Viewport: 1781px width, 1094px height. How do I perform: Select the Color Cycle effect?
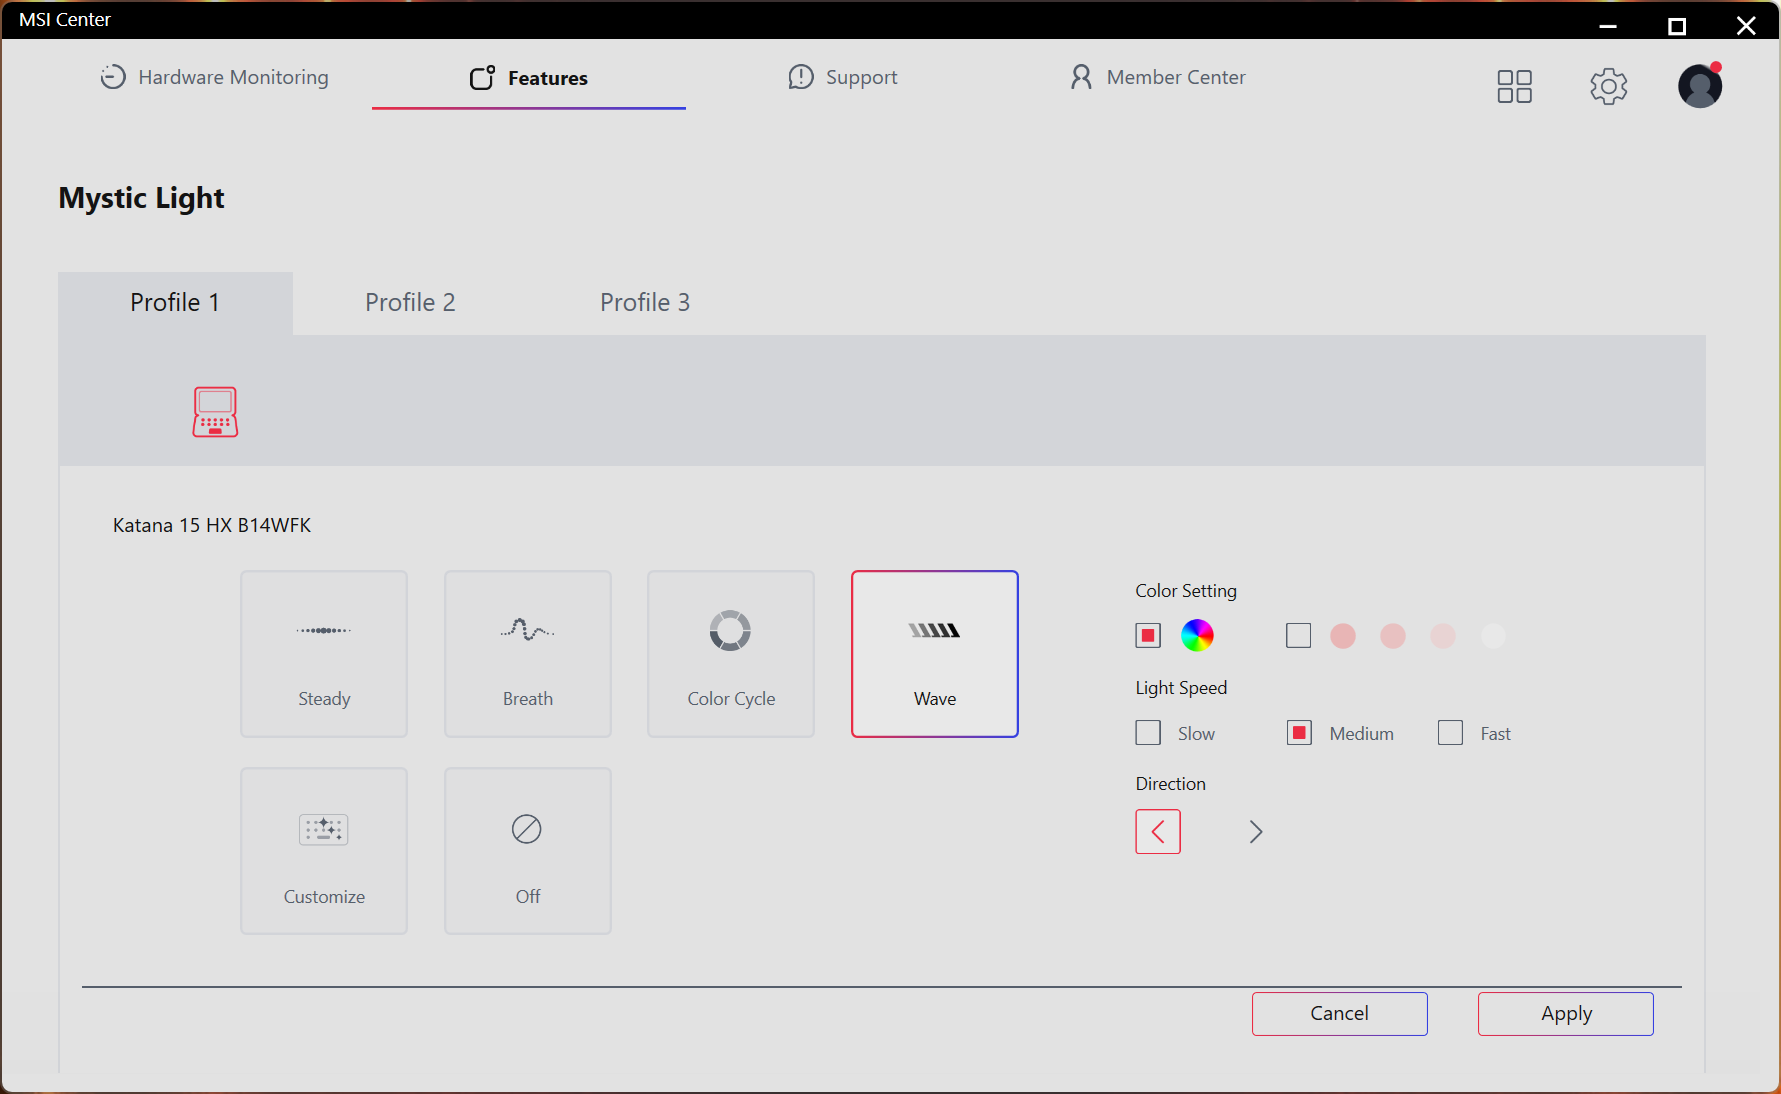click(731, 654)
